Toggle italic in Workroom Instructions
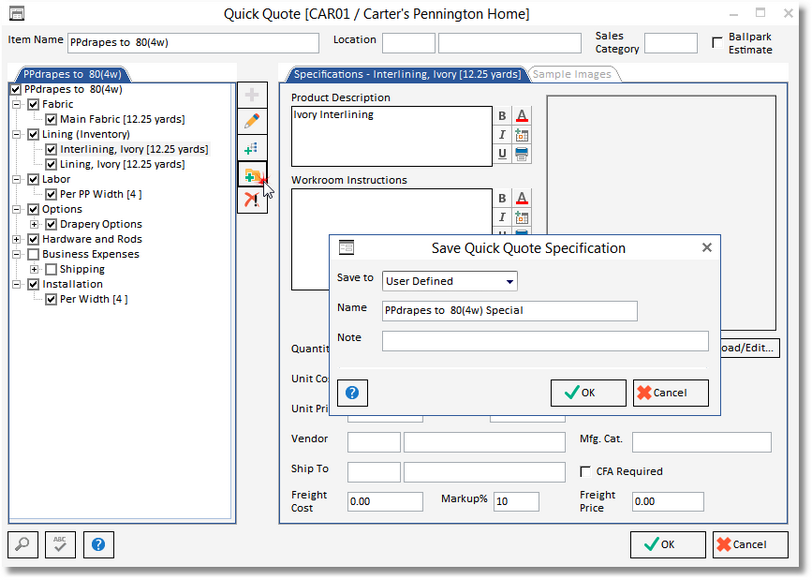Image resolution: width=812 pixels, height=580 pixels. [502, 217]
